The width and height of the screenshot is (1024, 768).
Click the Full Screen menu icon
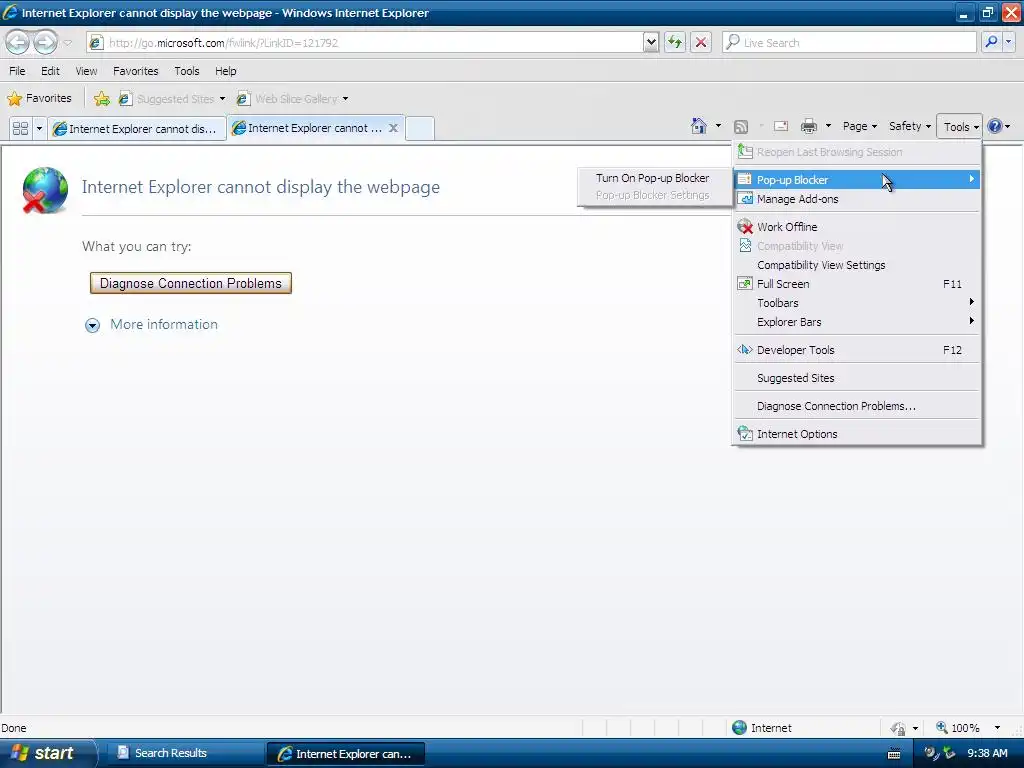pyautogui.click(x=744, y=283)
